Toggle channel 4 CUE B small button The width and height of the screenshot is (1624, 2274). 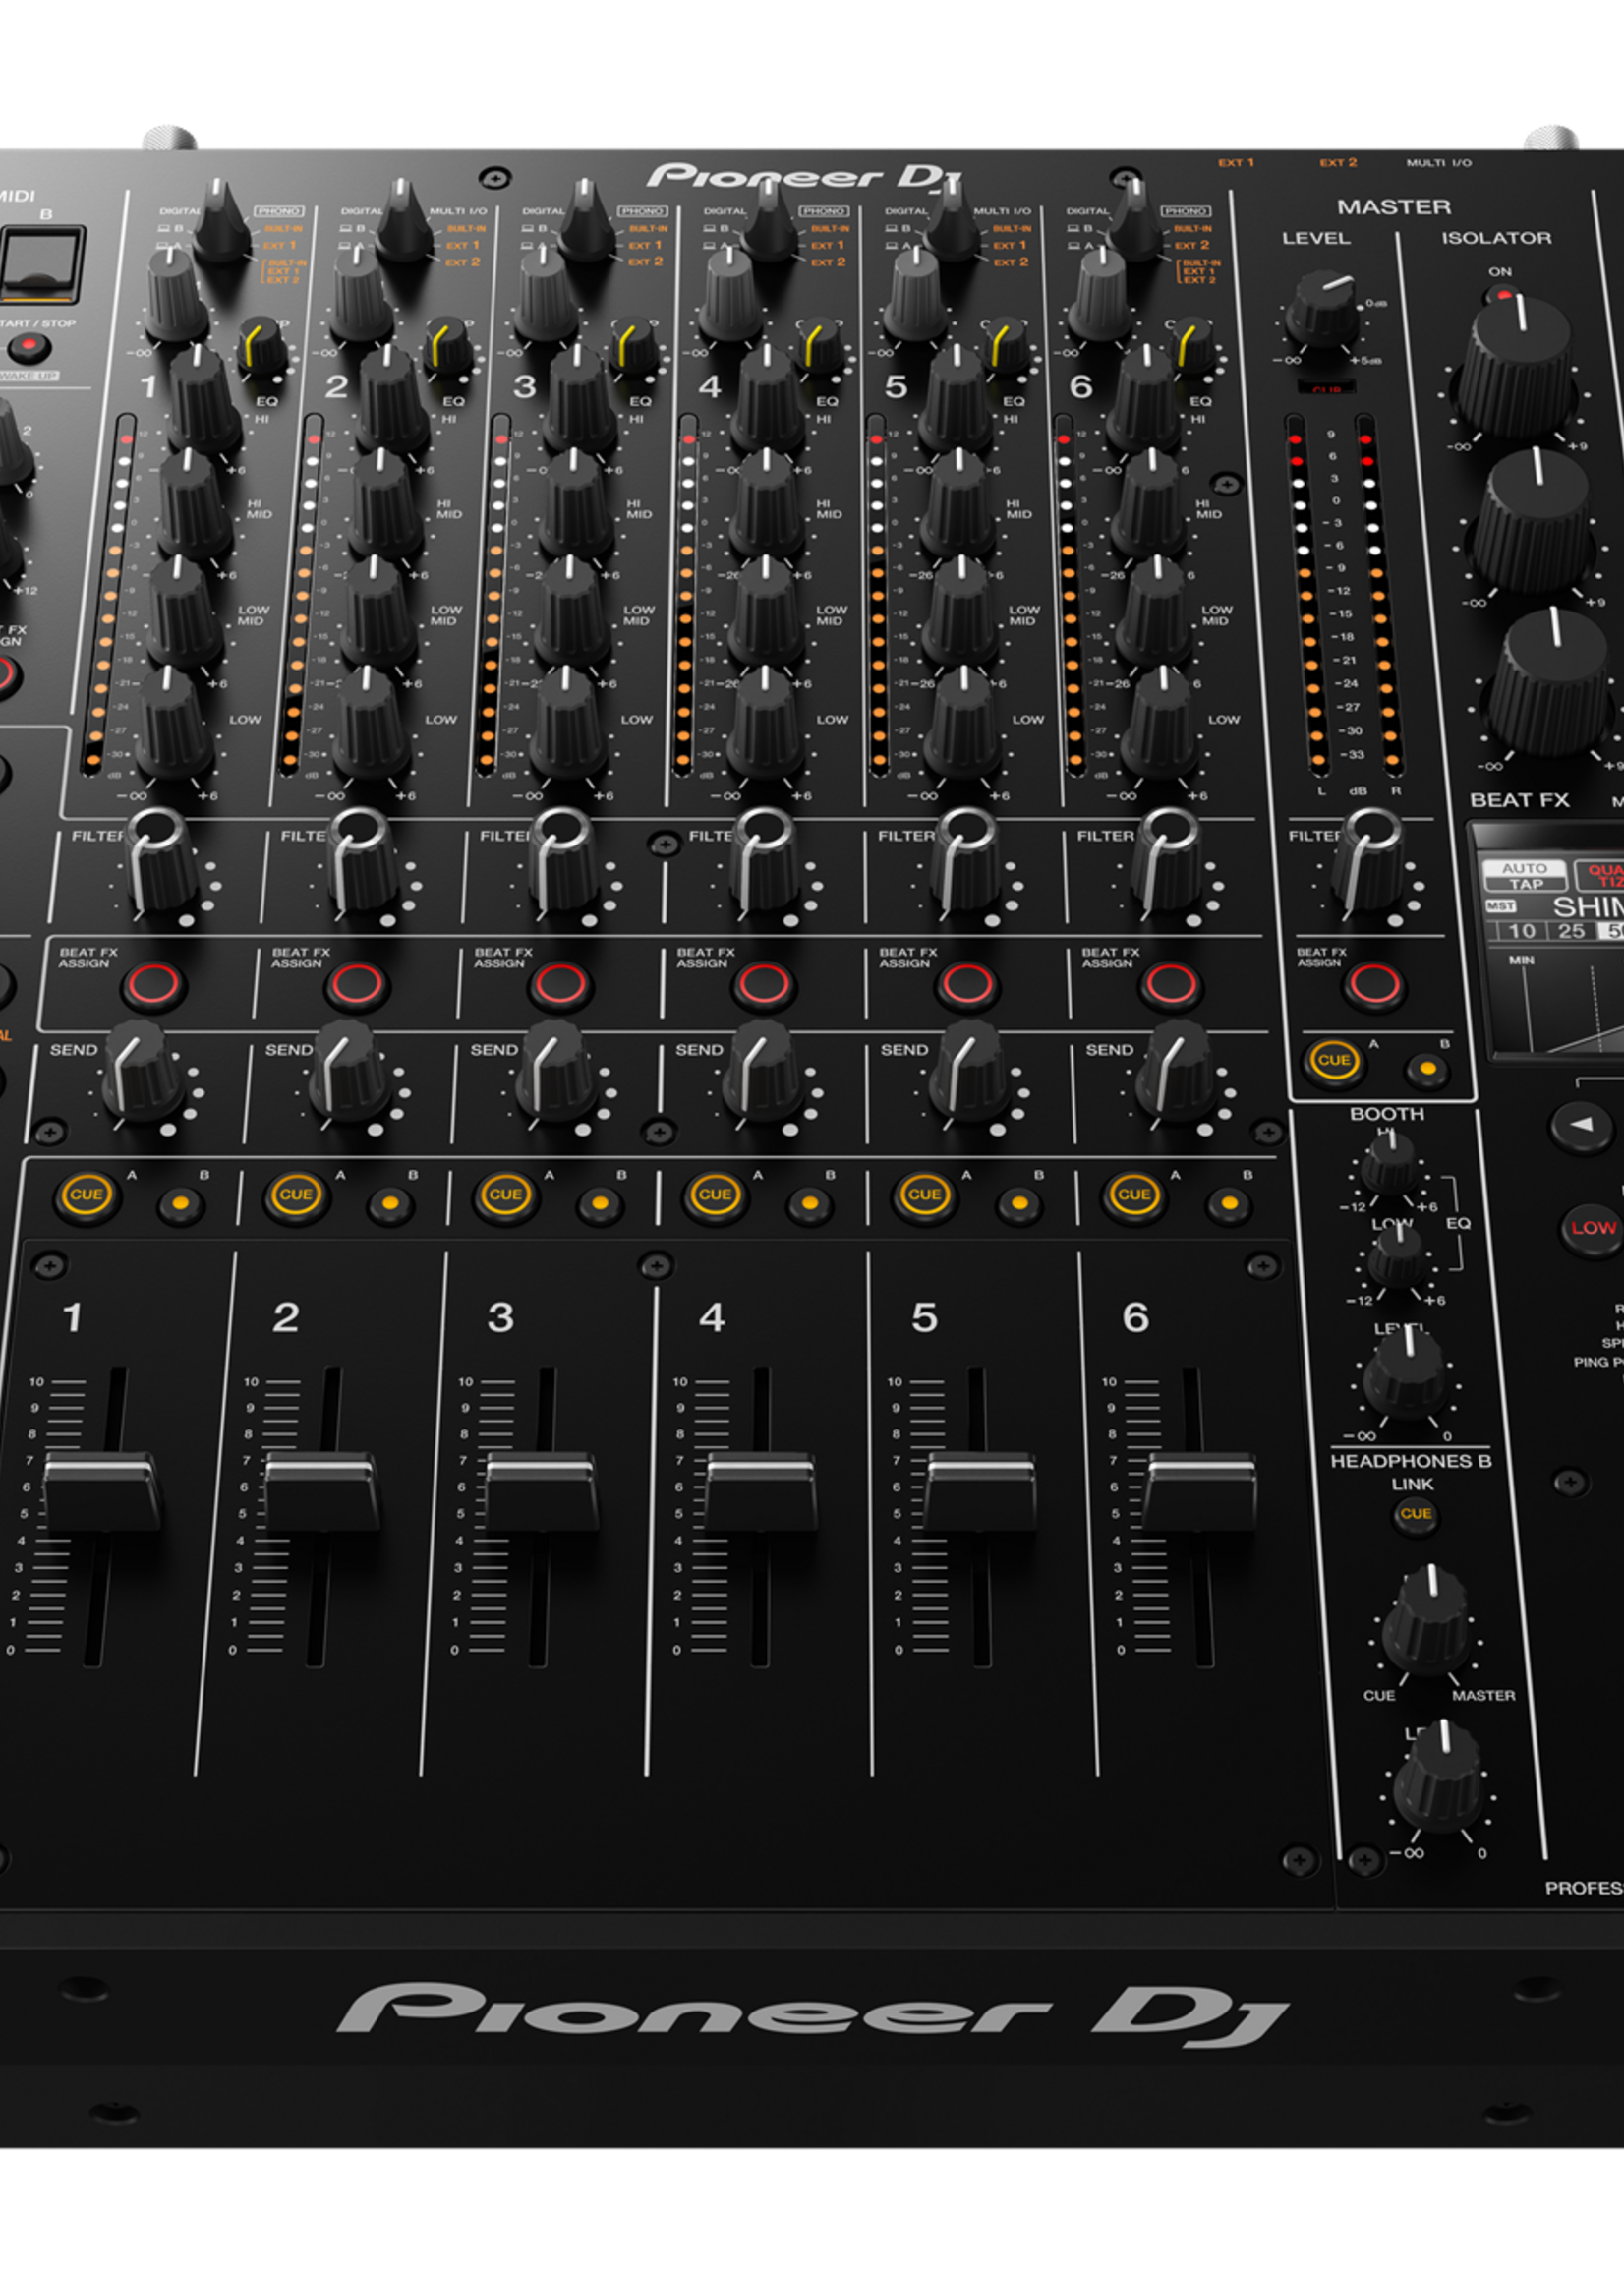tap(810, 1203)
